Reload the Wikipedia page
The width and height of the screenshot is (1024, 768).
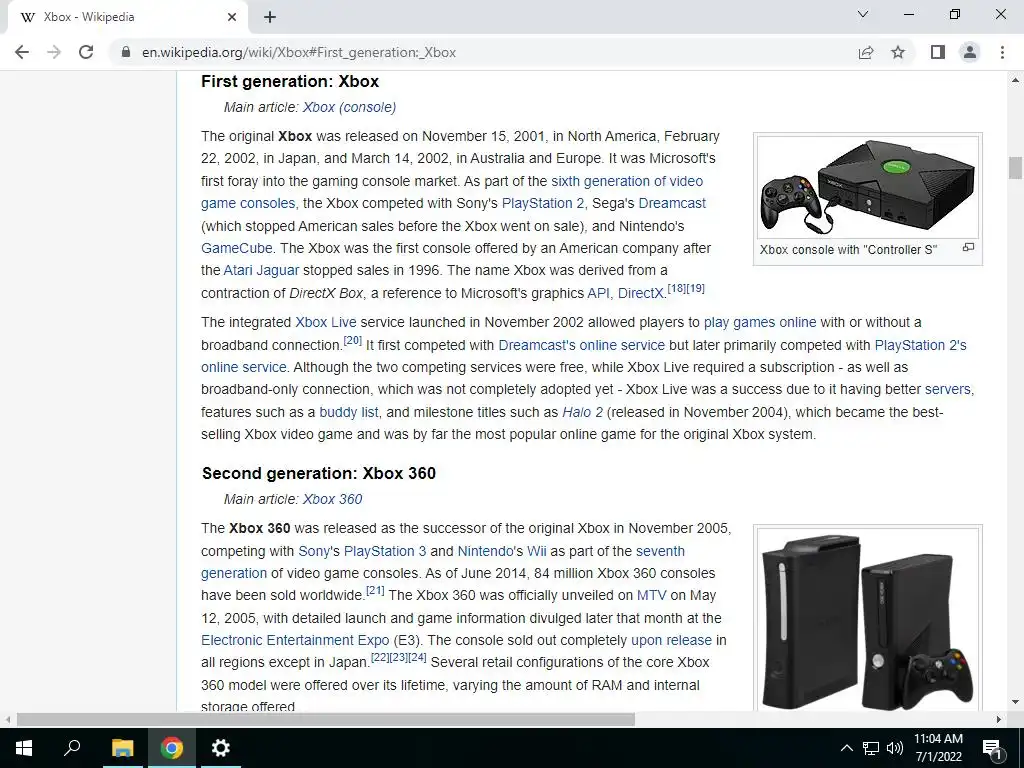pyautogui.click(x=86, y=52)
